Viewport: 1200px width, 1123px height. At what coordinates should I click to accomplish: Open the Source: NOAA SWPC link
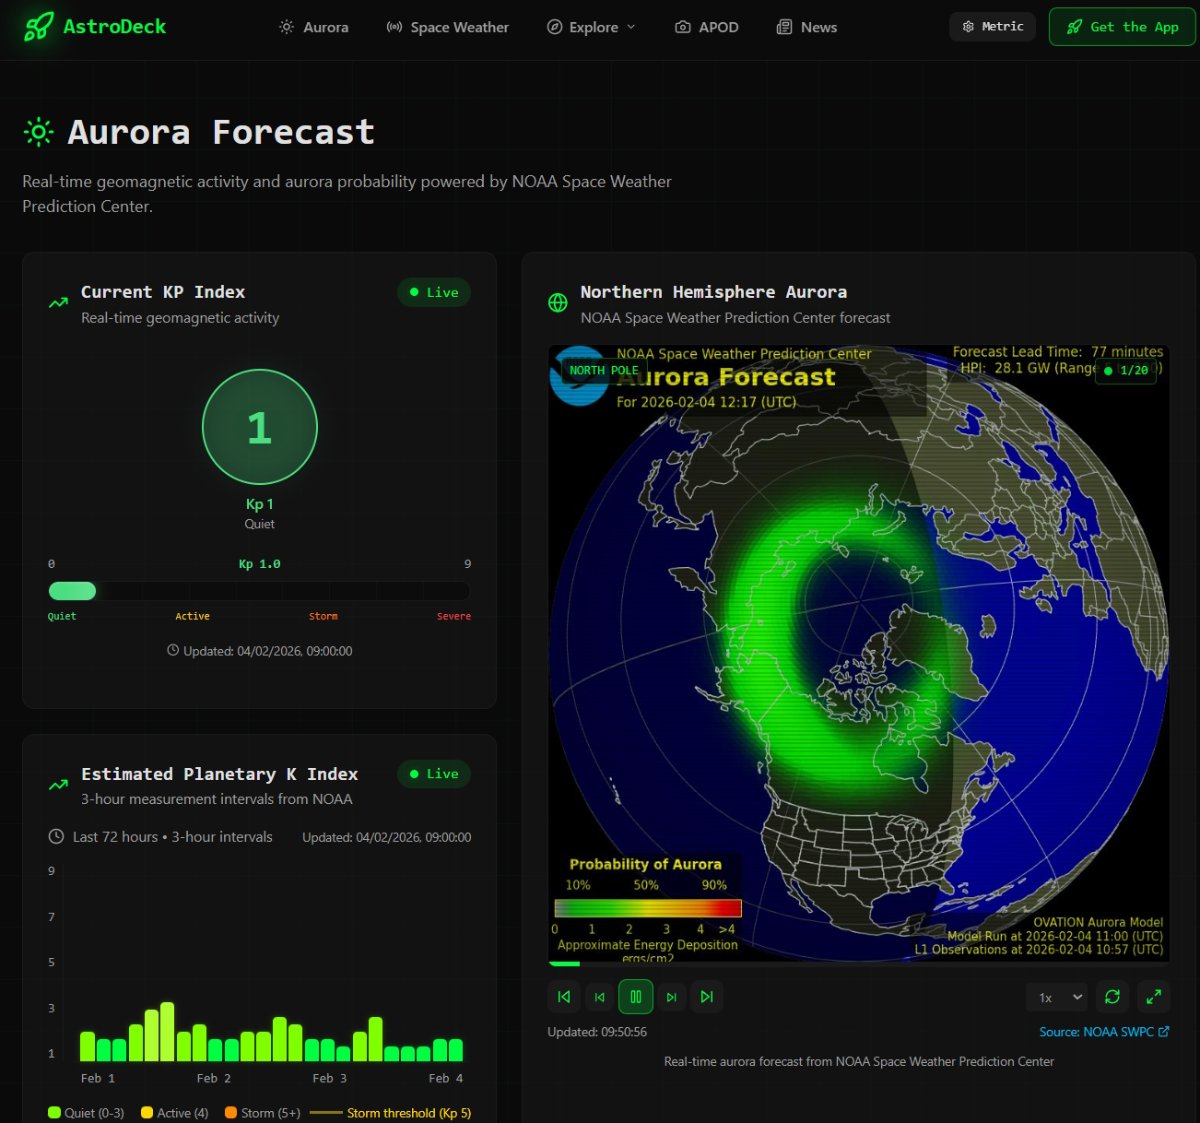(x=1103, y=1032)
